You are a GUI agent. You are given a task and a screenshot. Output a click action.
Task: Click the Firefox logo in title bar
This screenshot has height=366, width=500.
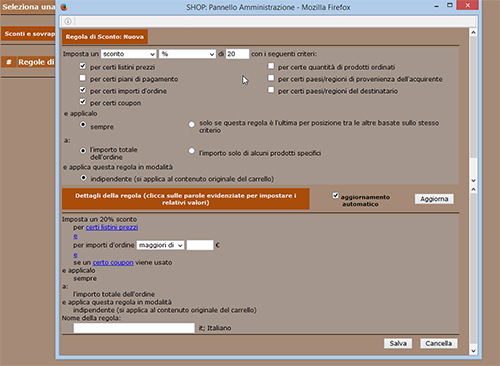click(64, 7)
